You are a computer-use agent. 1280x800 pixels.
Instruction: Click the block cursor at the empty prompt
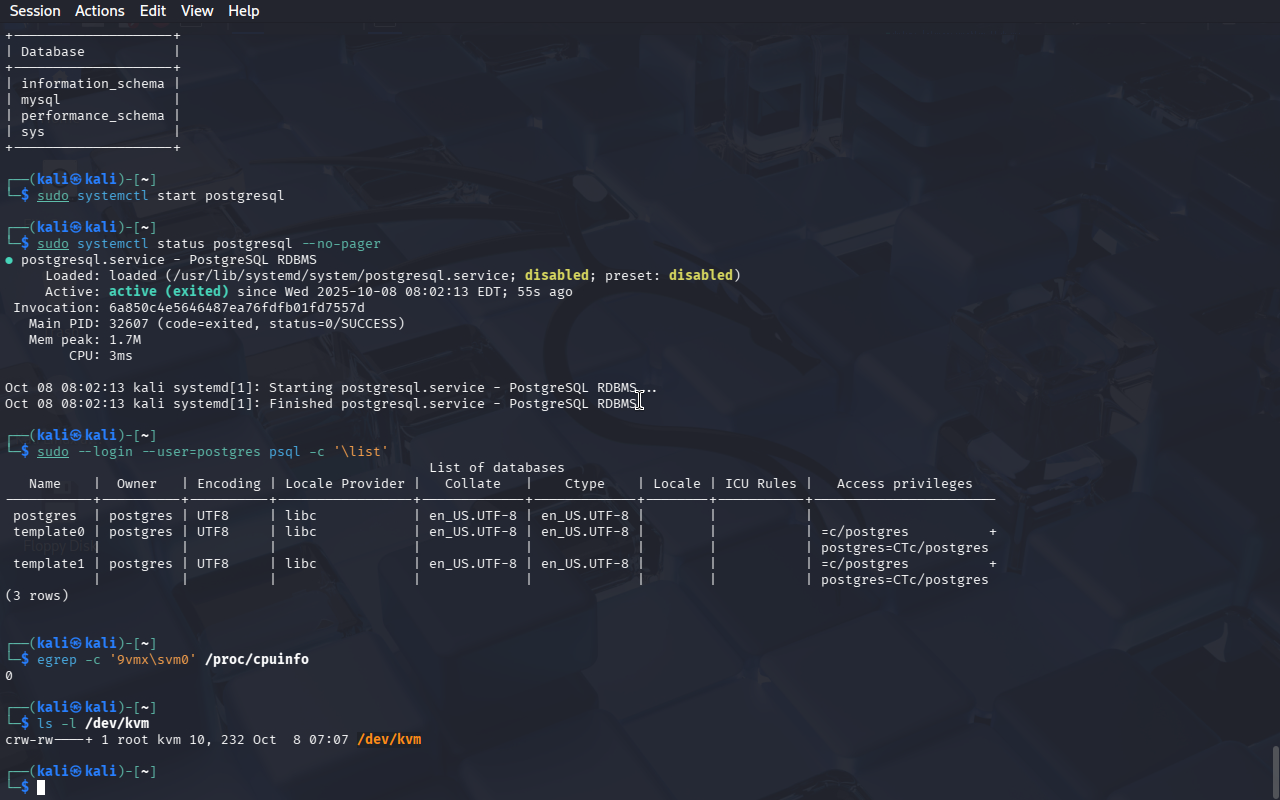click(x=41, y=788)
